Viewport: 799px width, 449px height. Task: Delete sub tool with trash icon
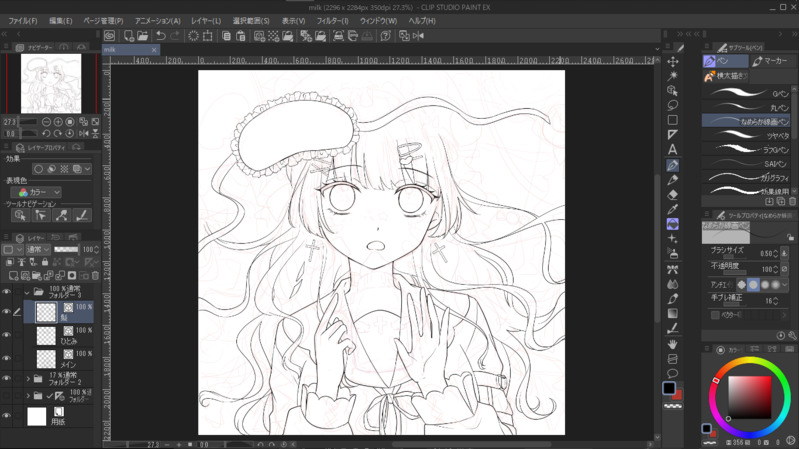tap(792, 202)
